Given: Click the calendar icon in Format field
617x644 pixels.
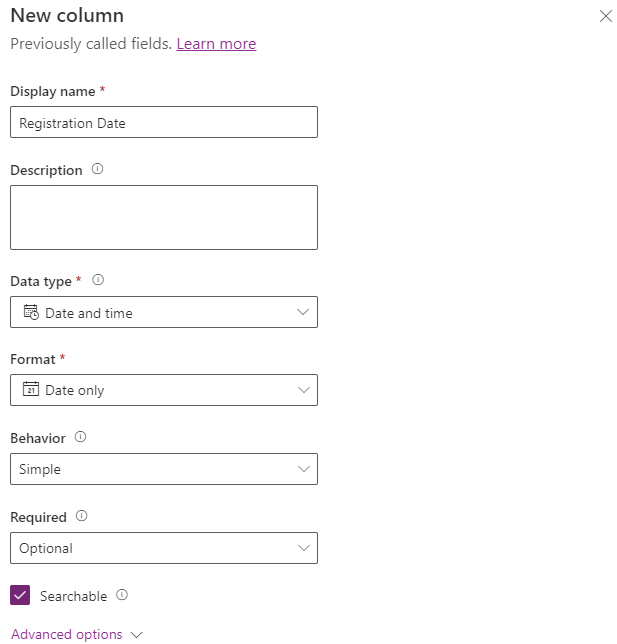Looking at the screenshot, I should tap(30, 390).
